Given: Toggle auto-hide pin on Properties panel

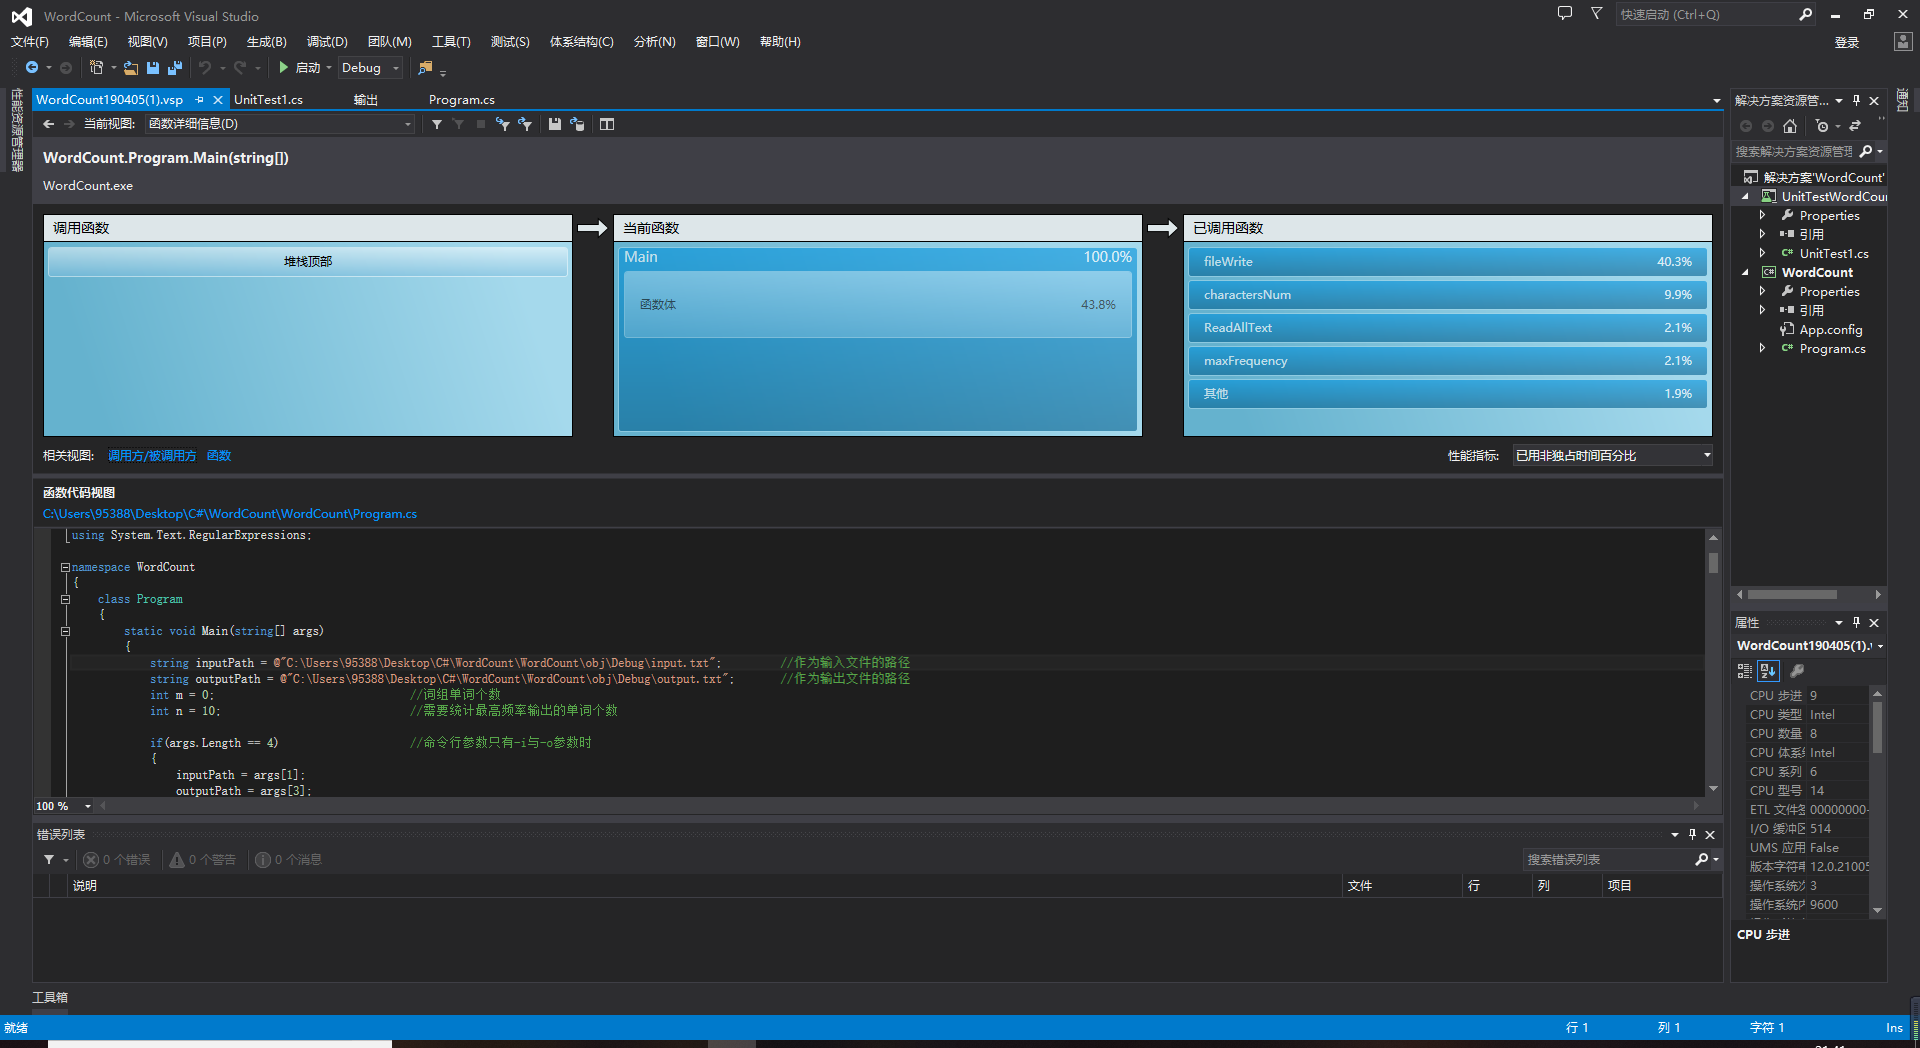Looking at the screenshot, I should 1856,622.
